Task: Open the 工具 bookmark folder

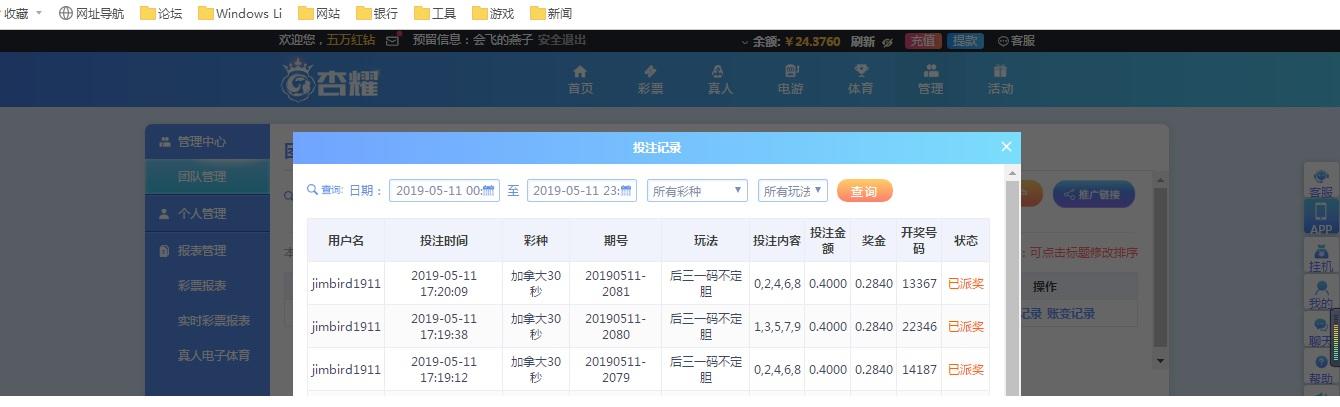Action: click(x=435, y=13)
